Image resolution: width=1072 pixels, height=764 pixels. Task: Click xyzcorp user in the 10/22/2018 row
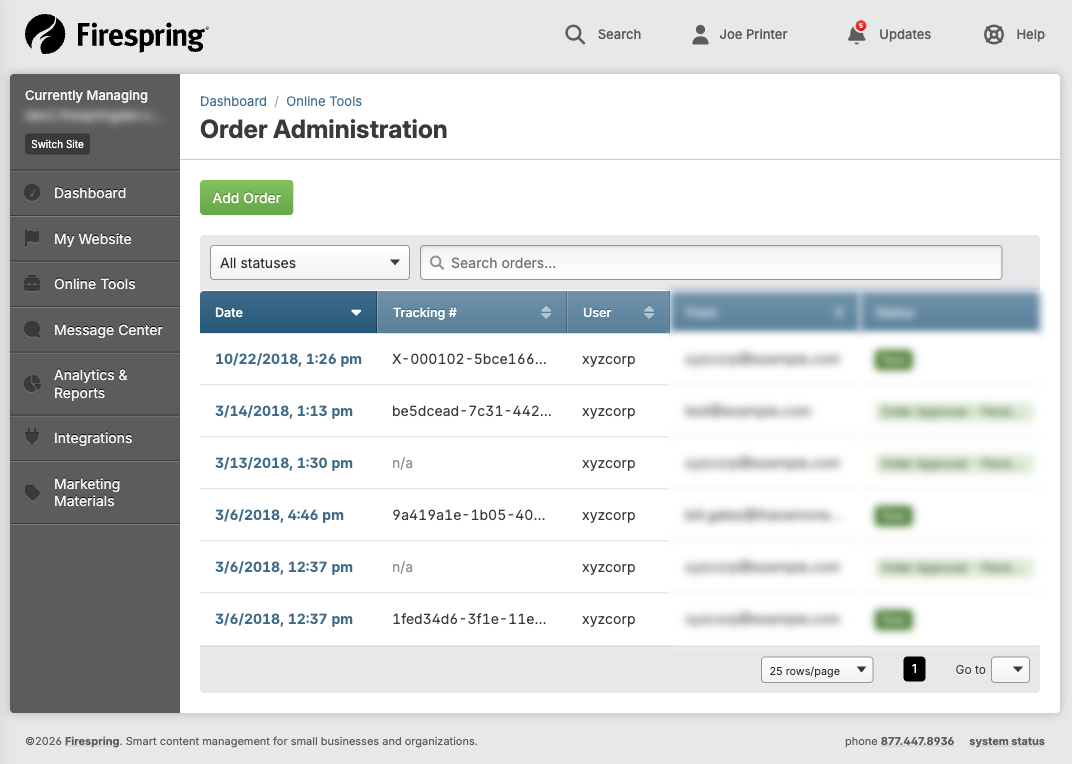(608, 359)
